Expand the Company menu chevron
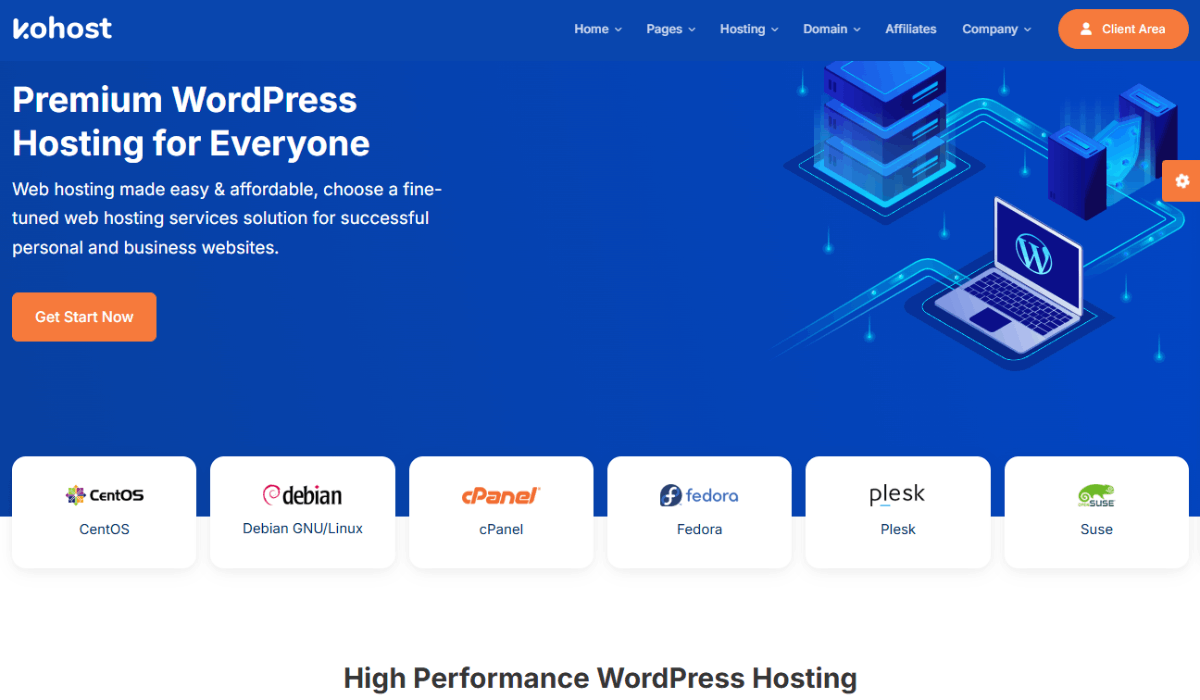 tap(1027, 30)
